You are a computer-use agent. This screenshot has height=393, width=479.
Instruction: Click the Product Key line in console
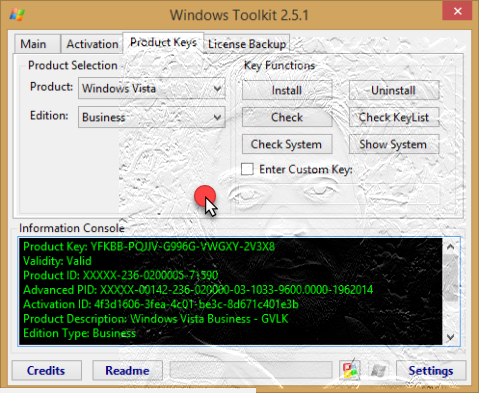149,246
